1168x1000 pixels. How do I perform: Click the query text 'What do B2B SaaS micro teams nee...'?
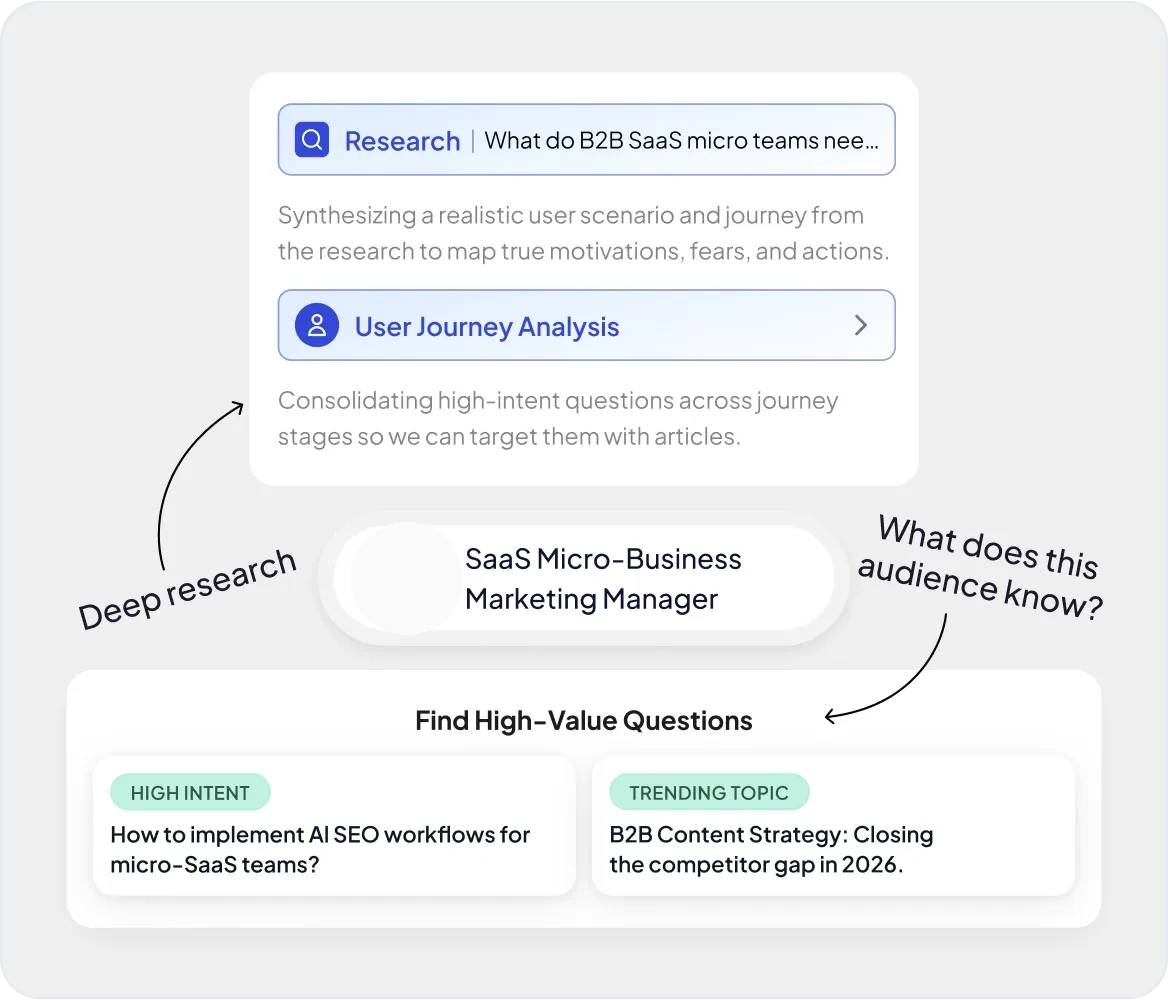tap(682, 141)
